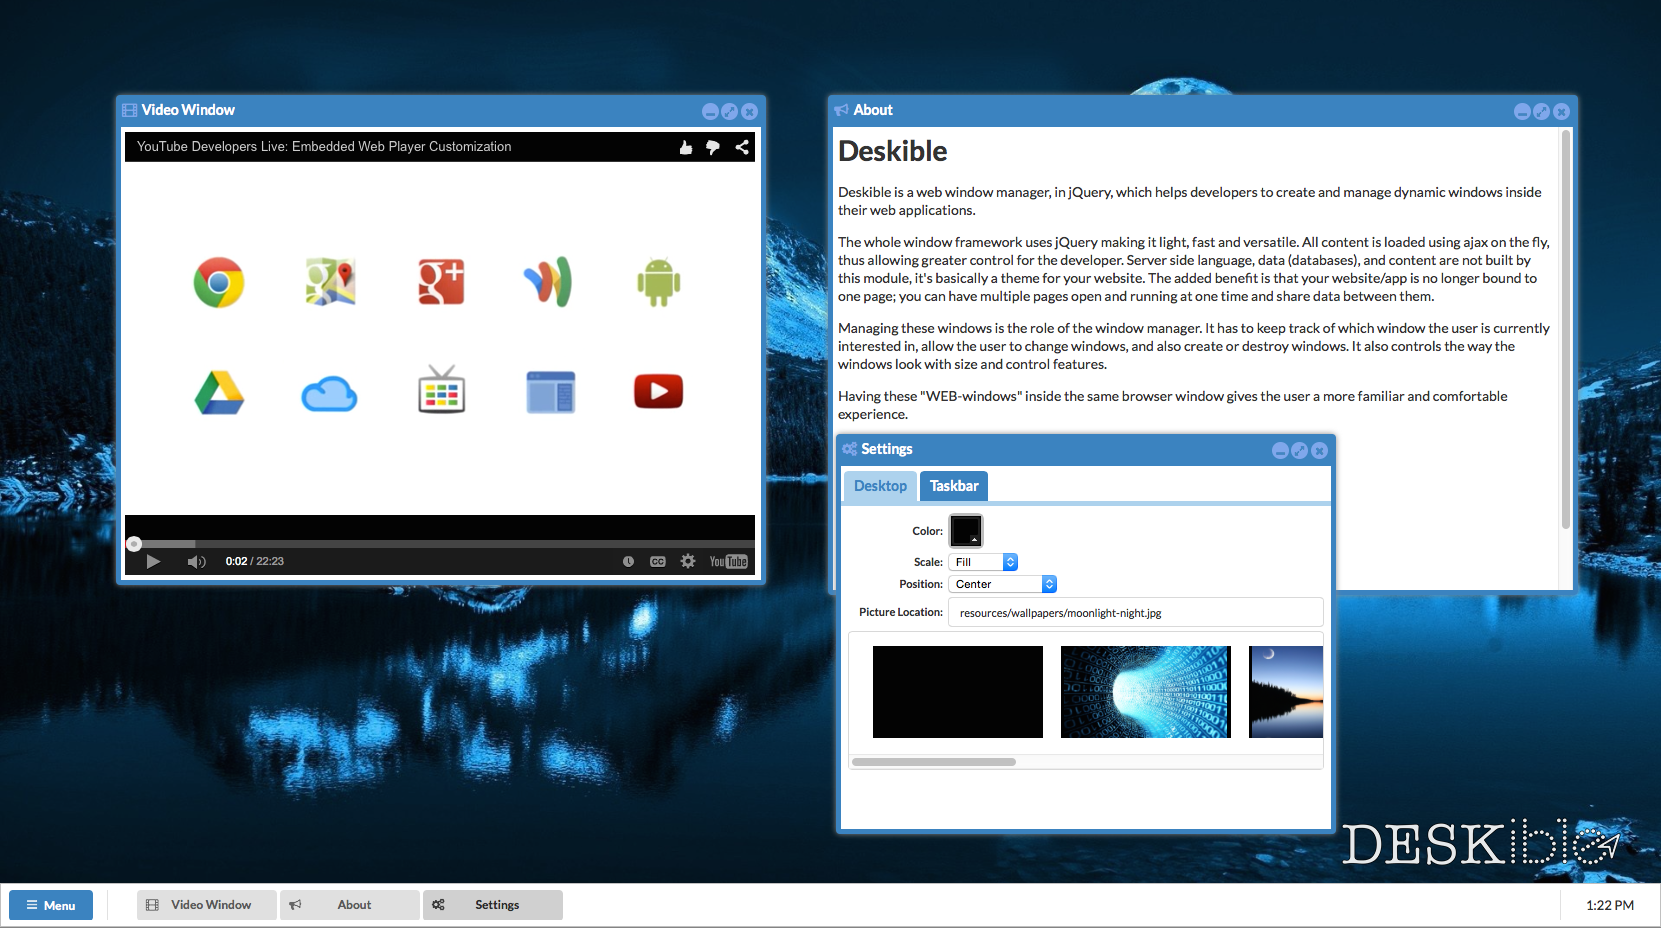
Task: Click the YouTube logo in the player controls
Action: (728, 561)
